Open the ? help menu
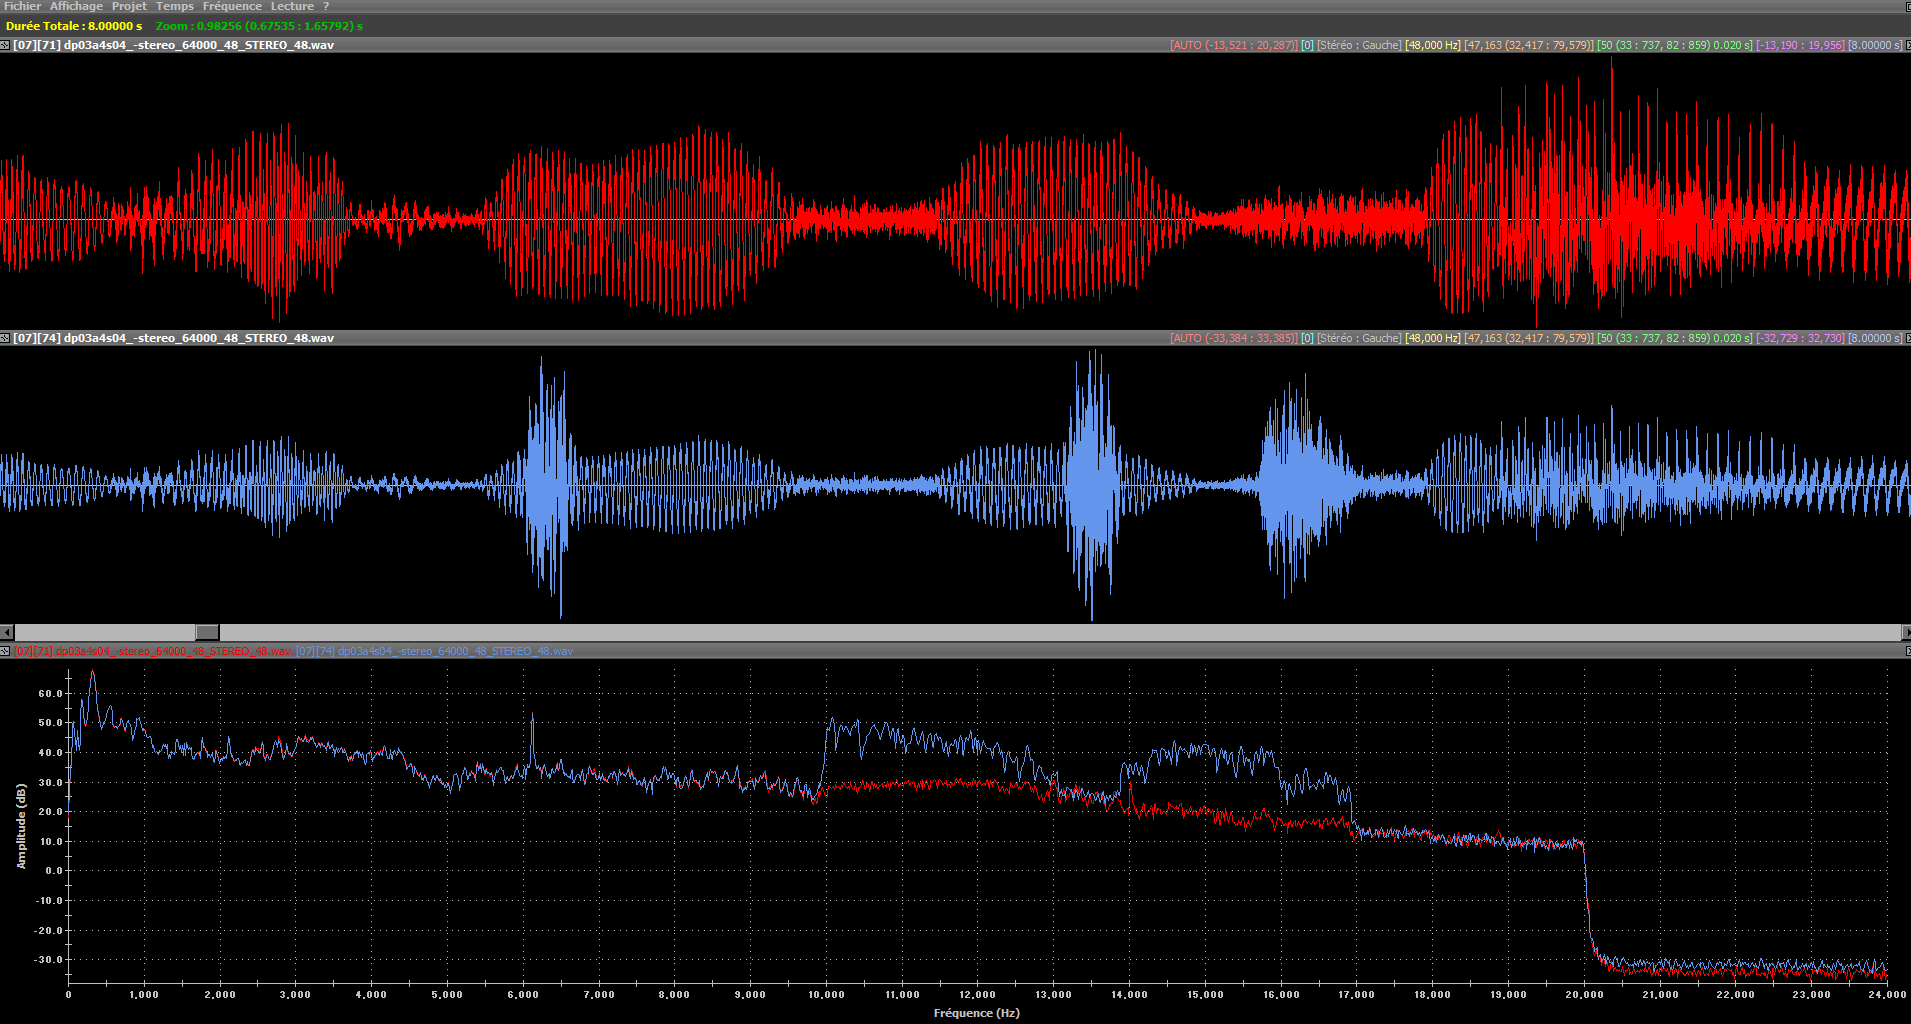This screenshot has width=1911, height=1024. tap(326, 6)
